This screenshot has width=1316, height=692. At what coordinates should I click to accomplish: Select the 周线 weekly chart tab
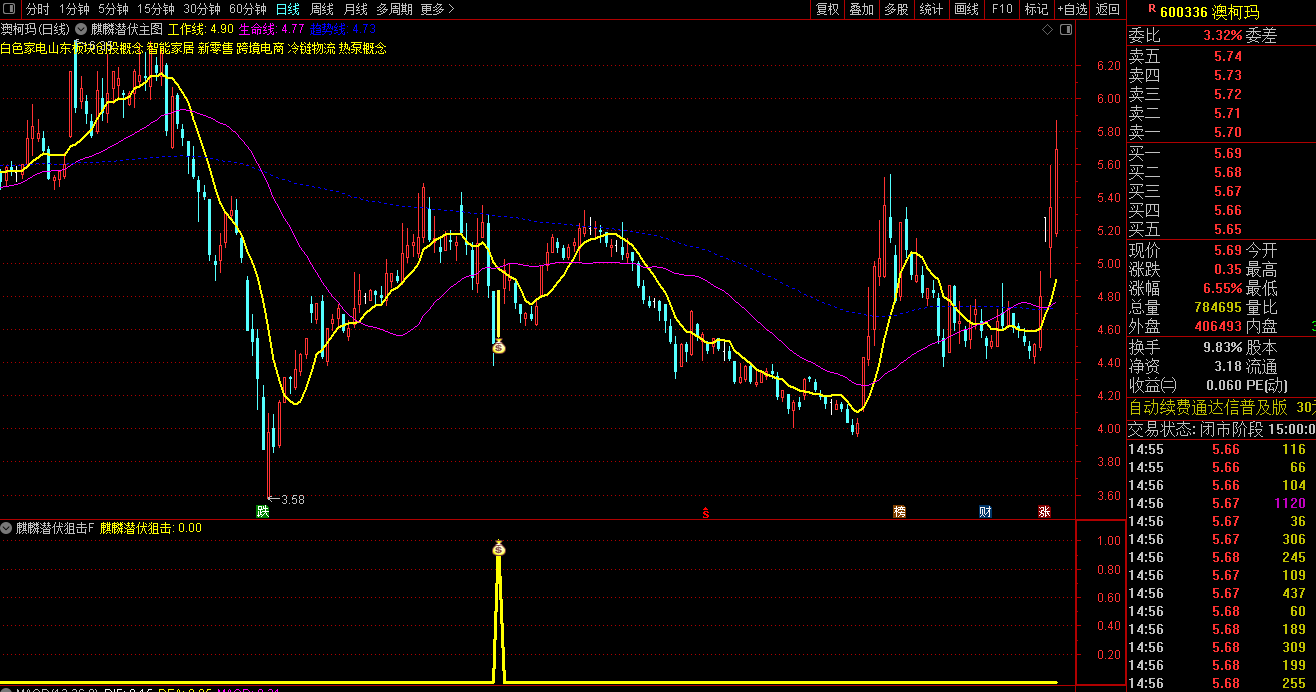pos(321,9)
